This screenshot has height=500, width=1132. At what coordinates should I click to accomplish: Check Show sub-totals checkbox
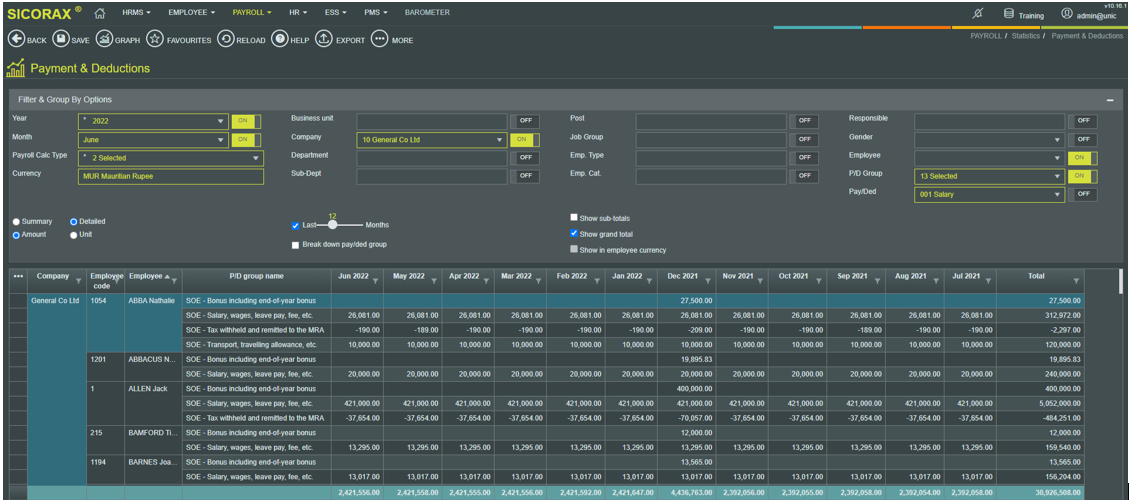click(574, 218)
